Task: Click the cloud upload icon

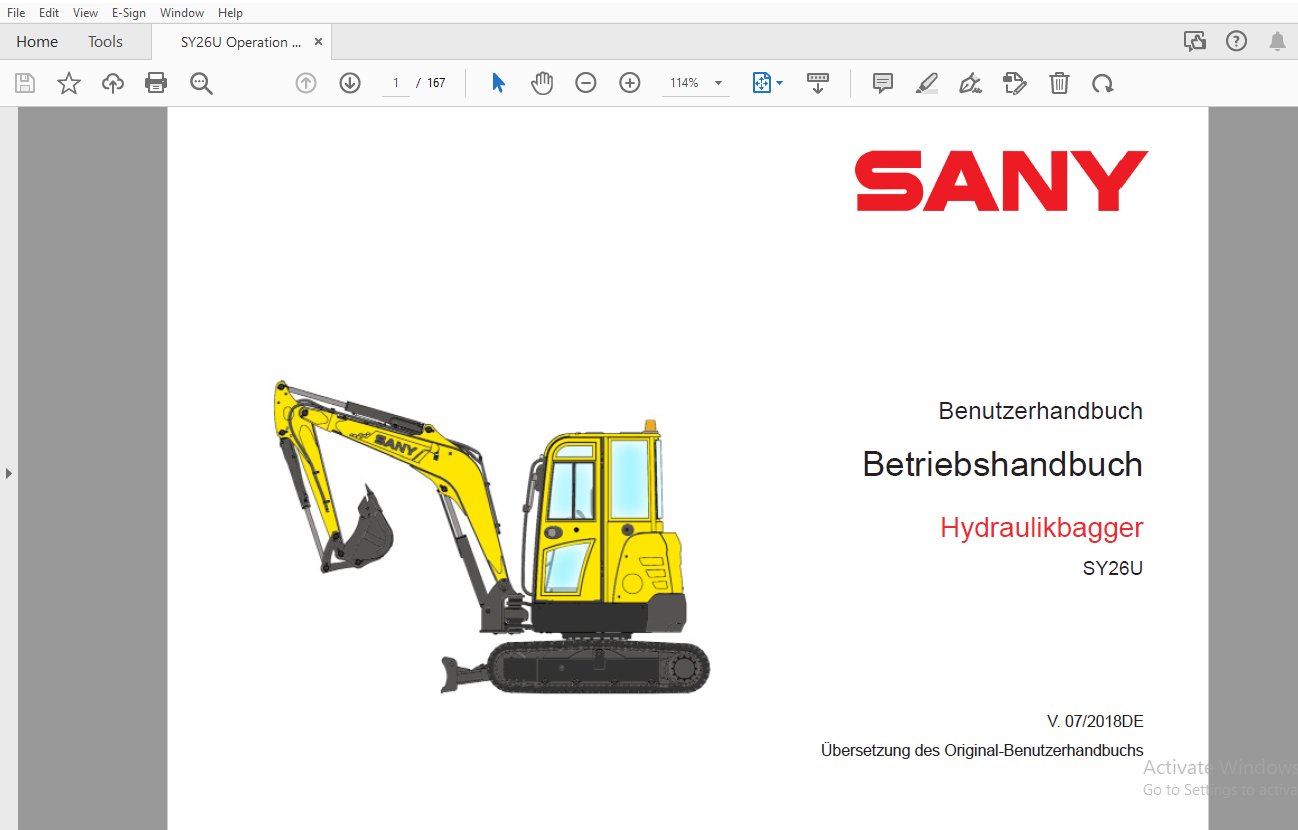Action: tap(113, 83)
